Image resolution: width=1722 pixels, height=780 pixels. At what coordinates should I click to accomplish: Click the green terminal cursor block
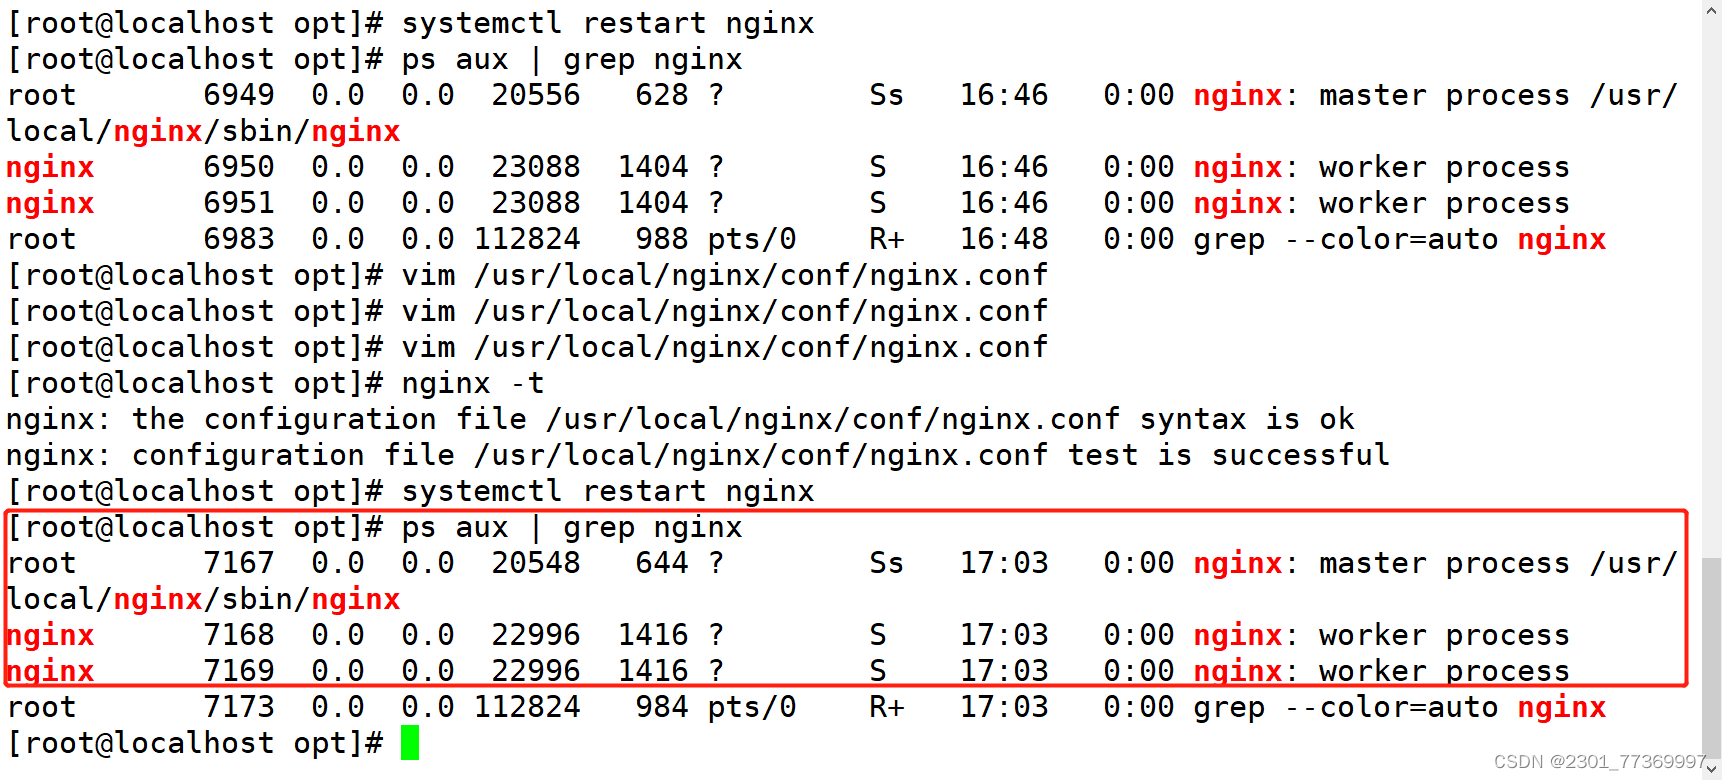pos(410,743)
